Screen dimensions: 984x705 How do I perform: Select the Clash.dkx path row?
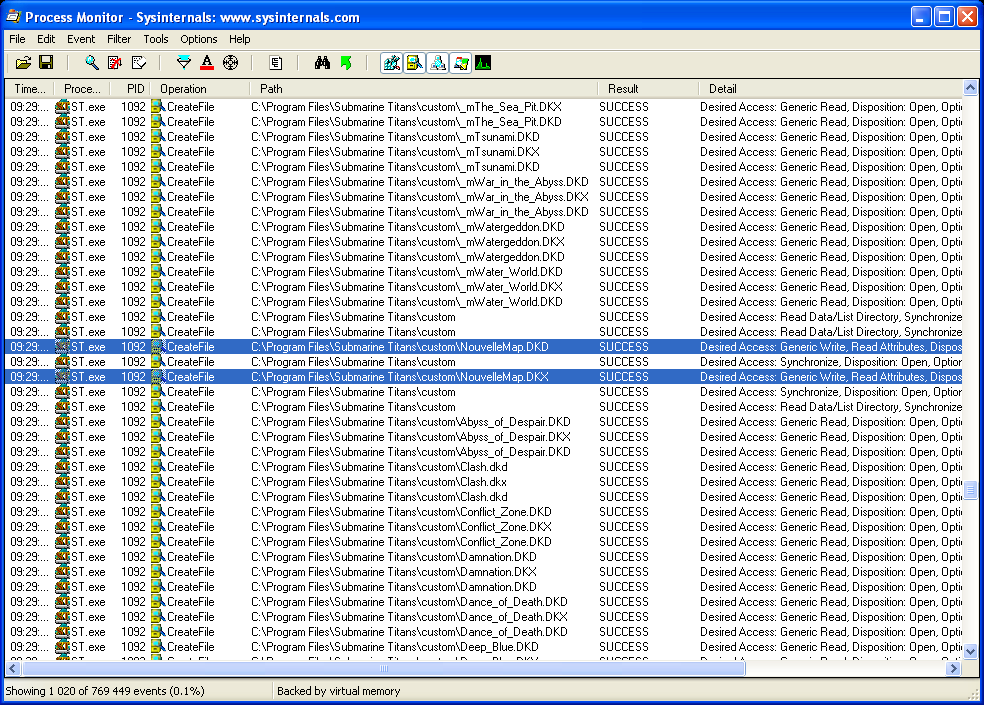[483, 482]
